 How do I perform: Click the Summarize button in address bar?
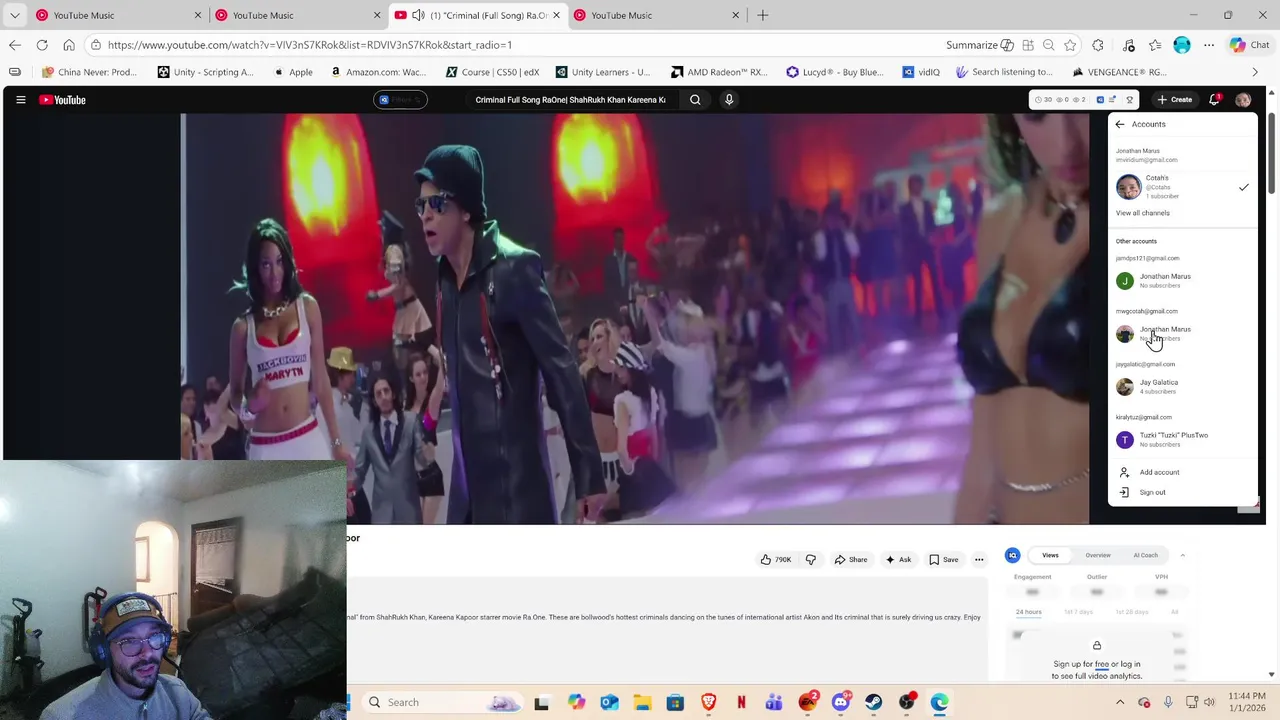(980, 45)
